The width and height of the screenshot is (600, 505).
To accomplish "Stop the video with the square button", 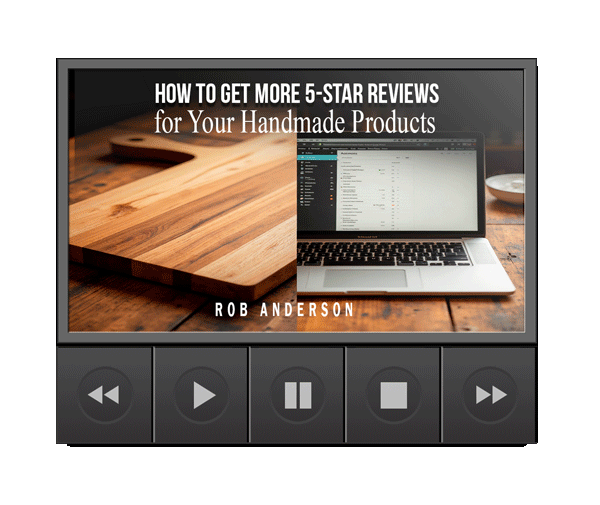I will 393,395.
